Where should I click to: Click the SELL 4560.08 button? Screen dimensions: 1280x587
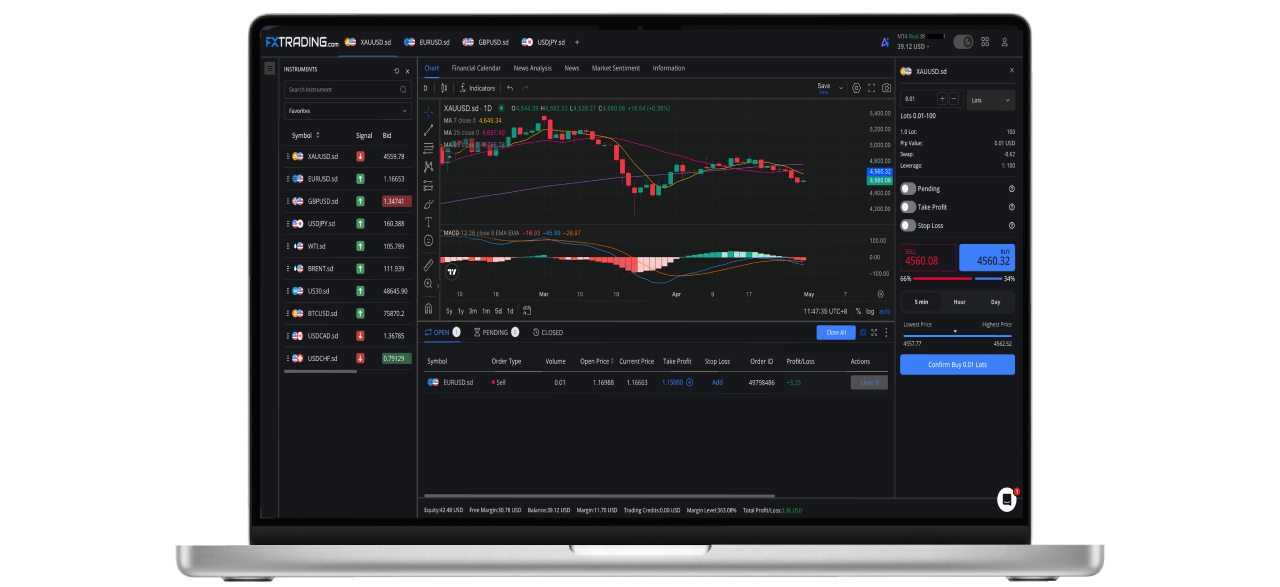tap(928, 258)
